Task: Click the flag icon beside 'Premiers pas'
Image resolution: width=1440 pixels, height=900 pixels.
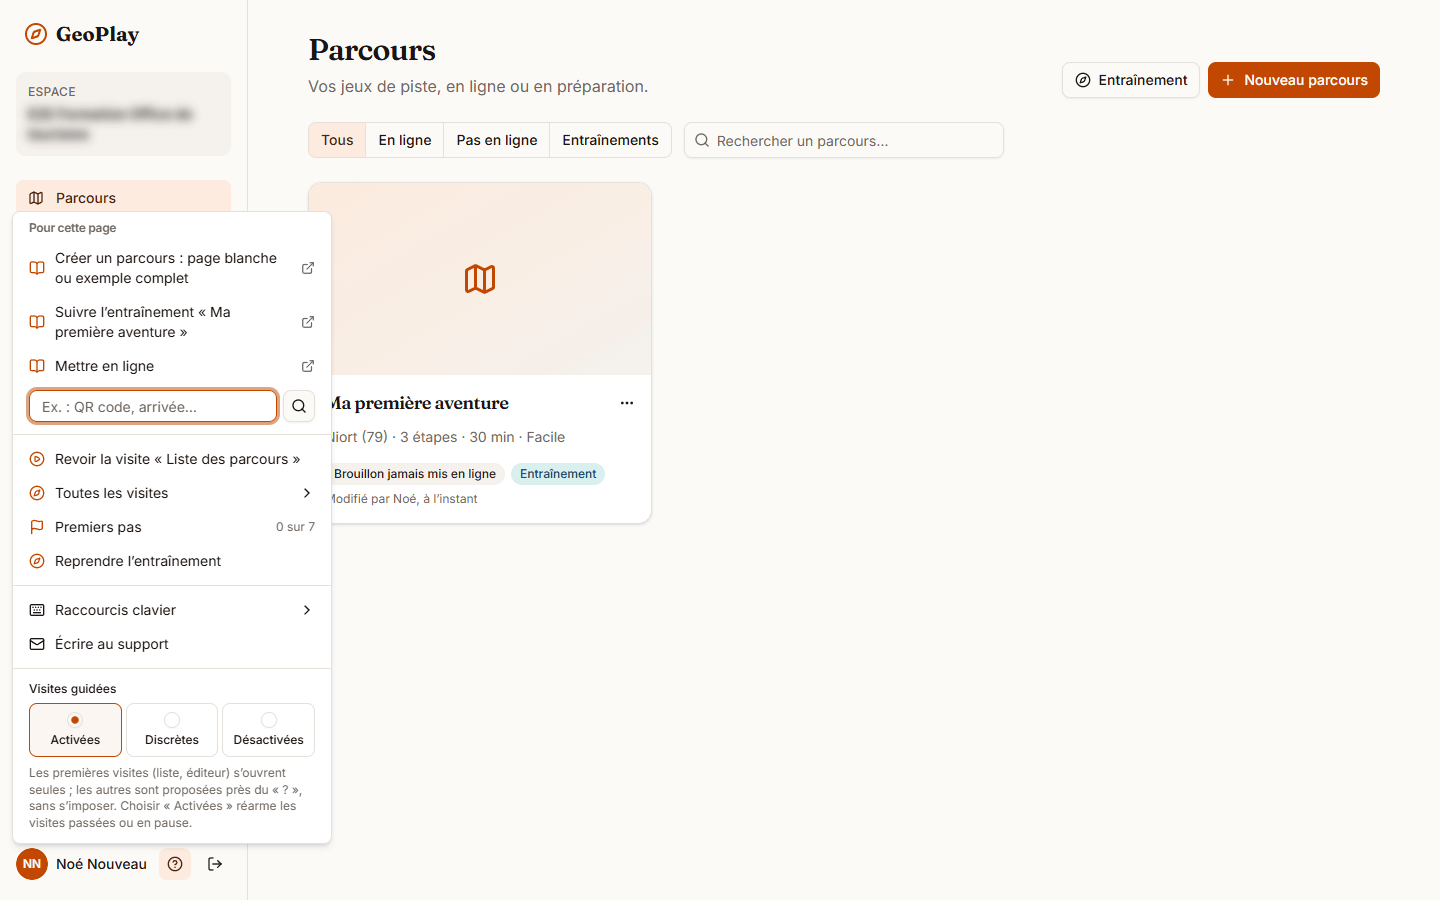Action: pos(37,527)
